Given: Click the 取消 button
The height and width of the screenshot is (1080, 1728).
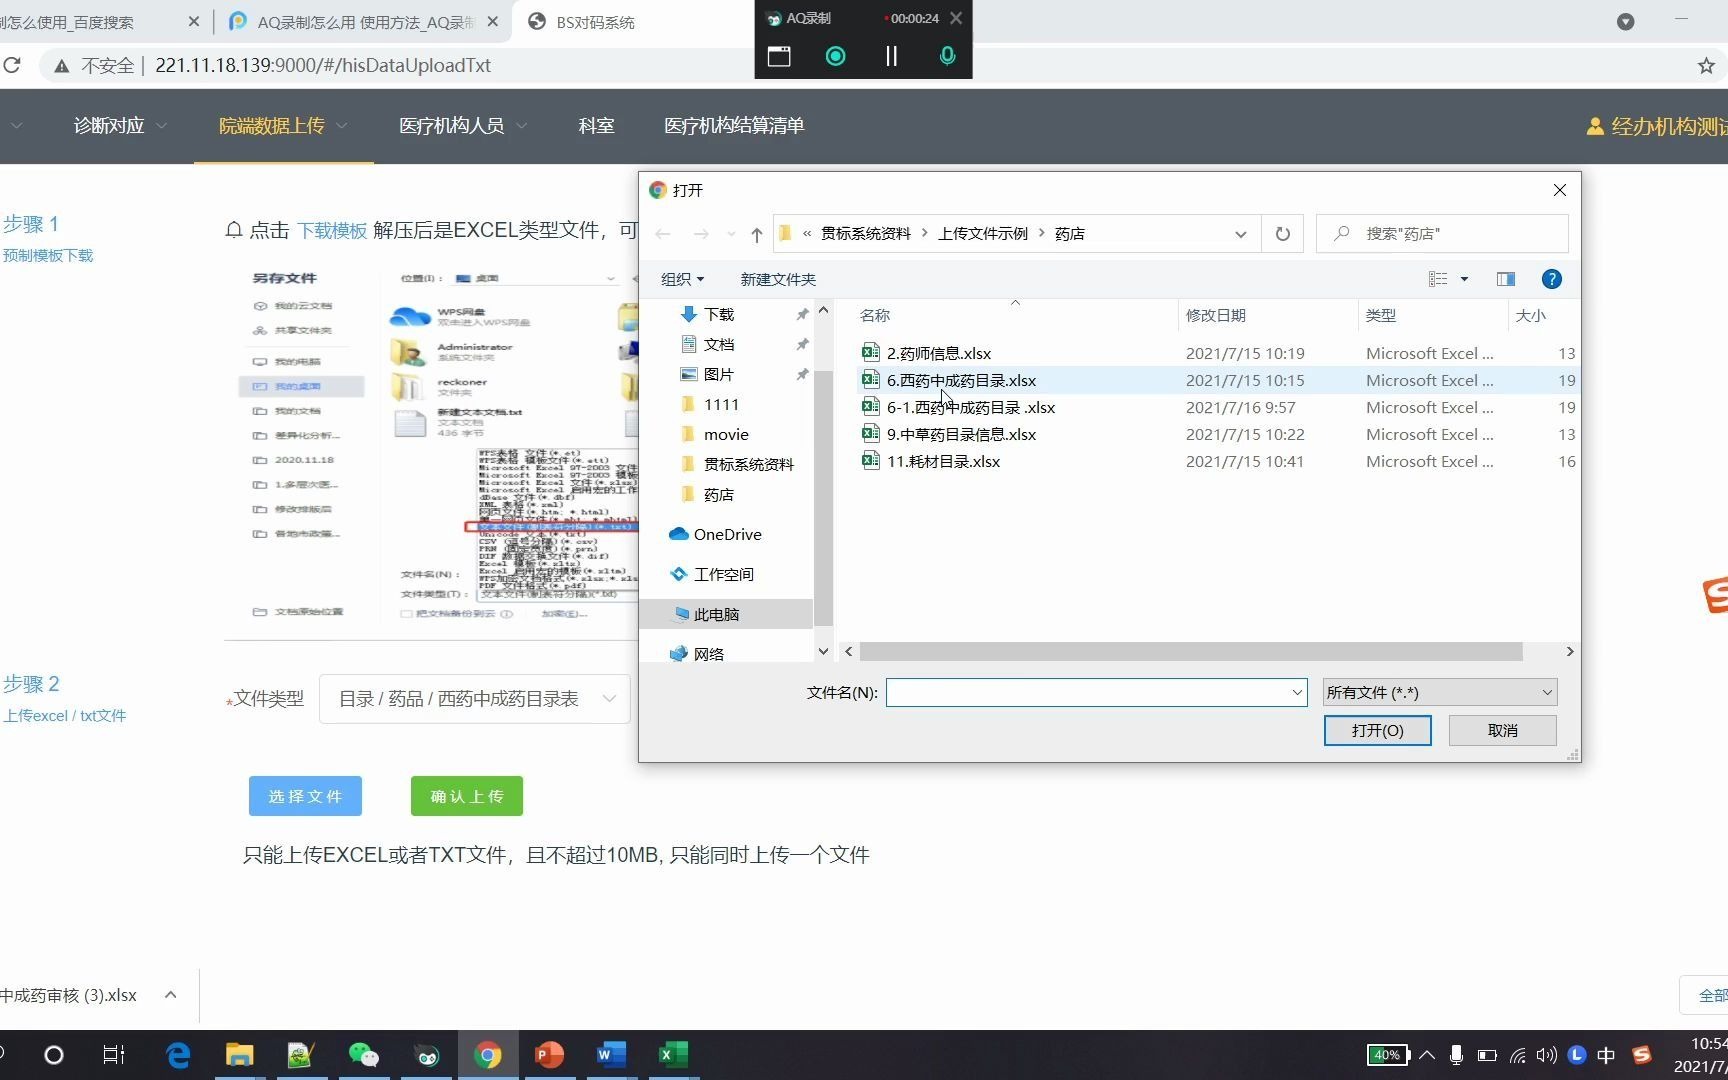Looking at the screenshot, I should (x=1502, y=730).
